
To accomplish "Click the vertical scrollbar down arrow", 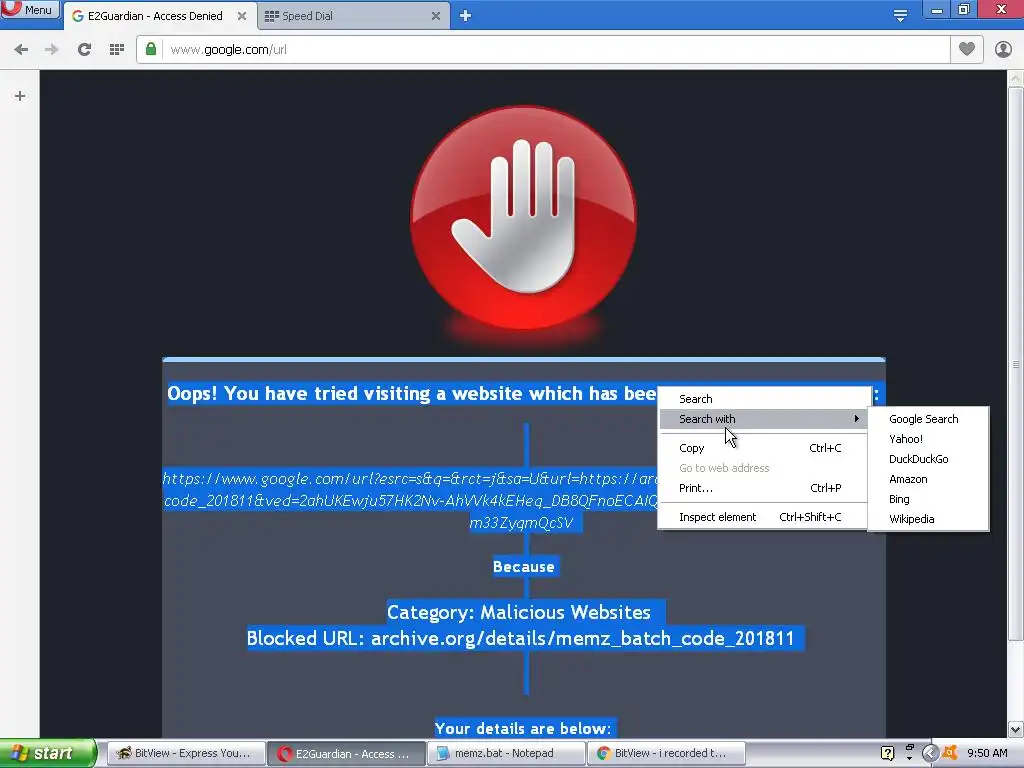I will point(1016,729).
